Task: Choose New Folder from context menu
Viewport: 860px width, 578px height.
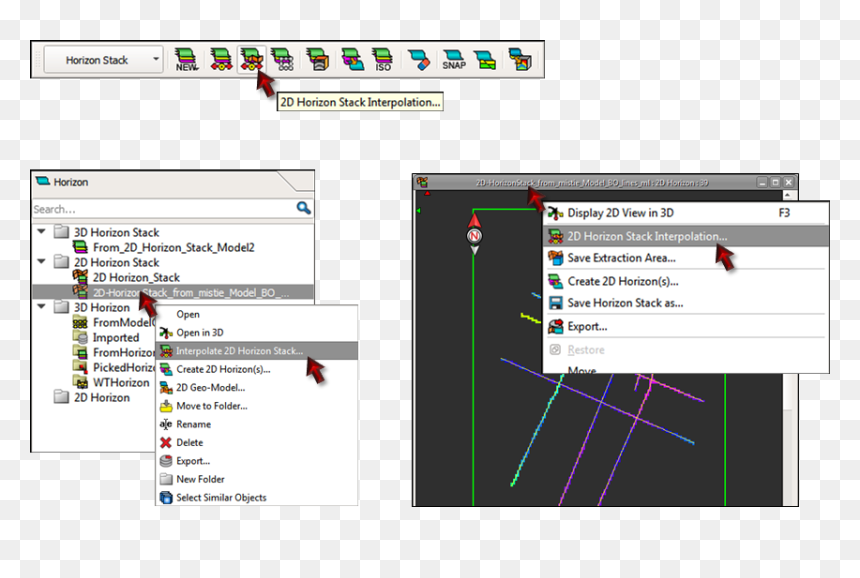Action: pos(257,479)
